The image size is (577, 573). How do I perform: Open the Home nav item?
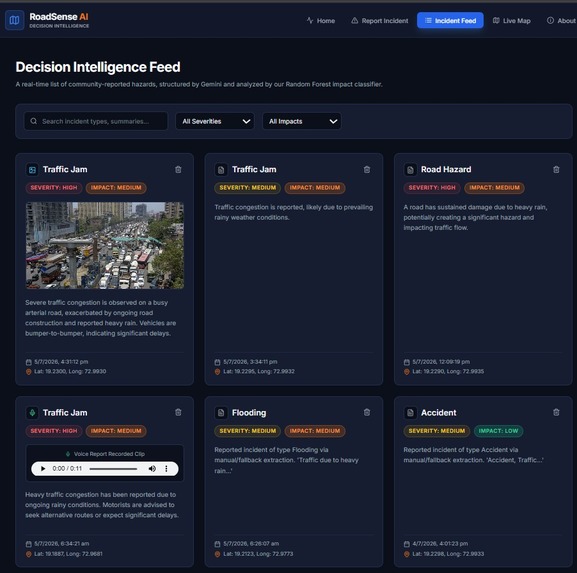(x=321, y=21)
